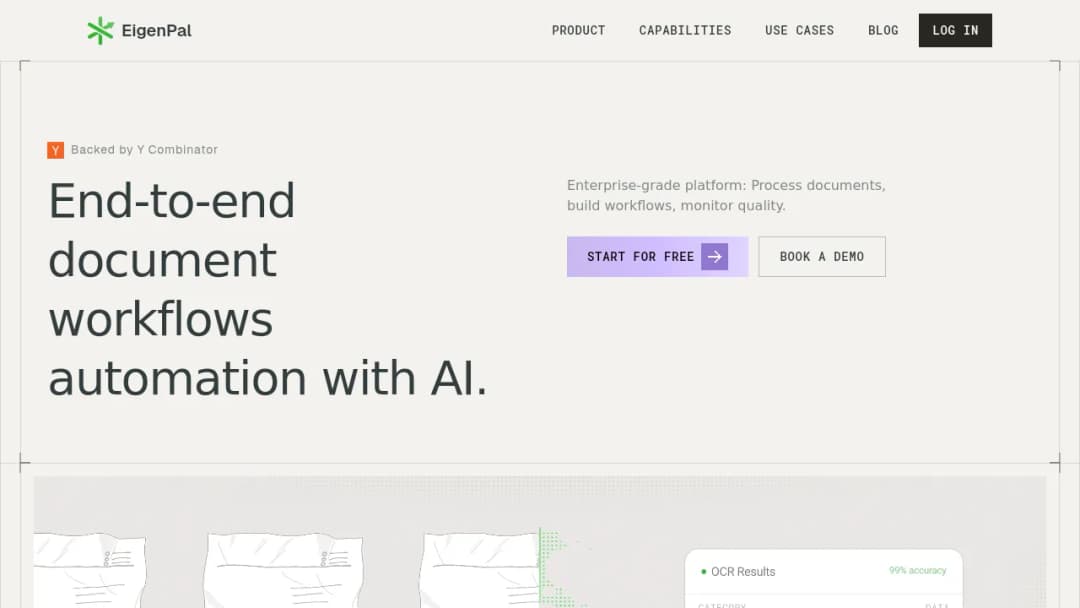Image resolution: width=1080 pixels, height=608 pixels.
Task: Click the EigenPal brand name
Action: click(x=156, y=30)
